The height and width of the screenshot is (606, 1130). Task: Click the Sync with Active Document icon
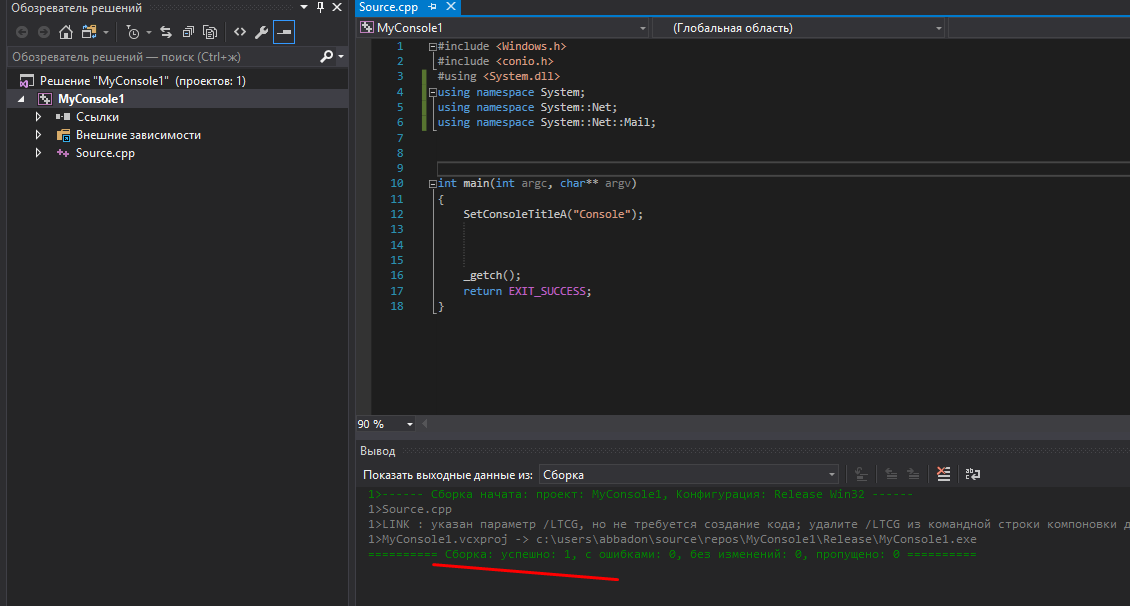[165, 32]
